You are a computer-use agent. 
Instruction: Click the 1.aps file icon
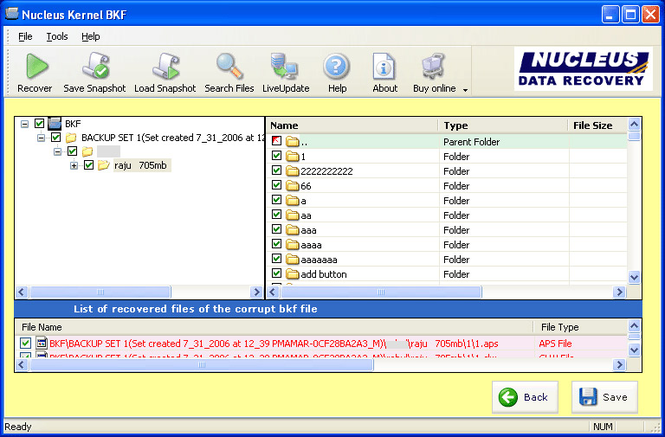point(41,343)
